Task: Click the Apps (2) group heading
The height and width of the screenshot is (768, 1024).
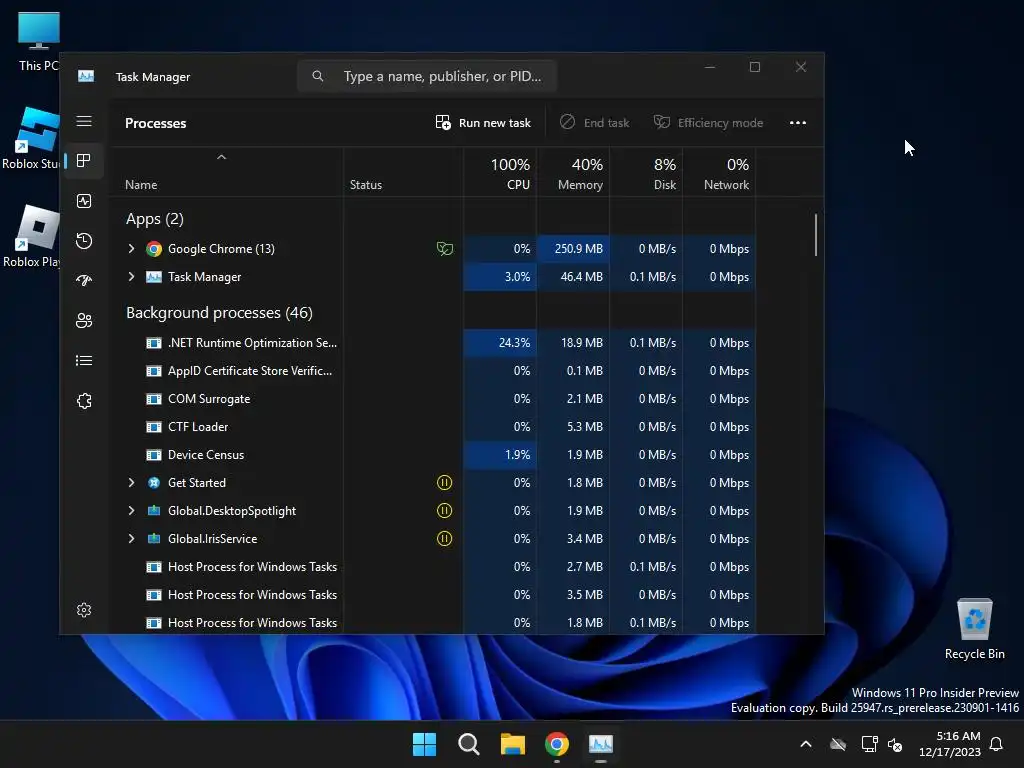Action: tap(155, 219)
